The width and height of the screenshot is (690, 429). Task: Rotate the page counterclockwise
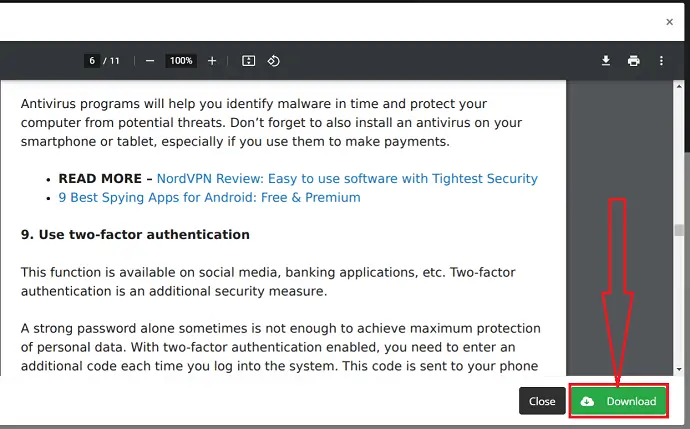click(x=273, y=61)
